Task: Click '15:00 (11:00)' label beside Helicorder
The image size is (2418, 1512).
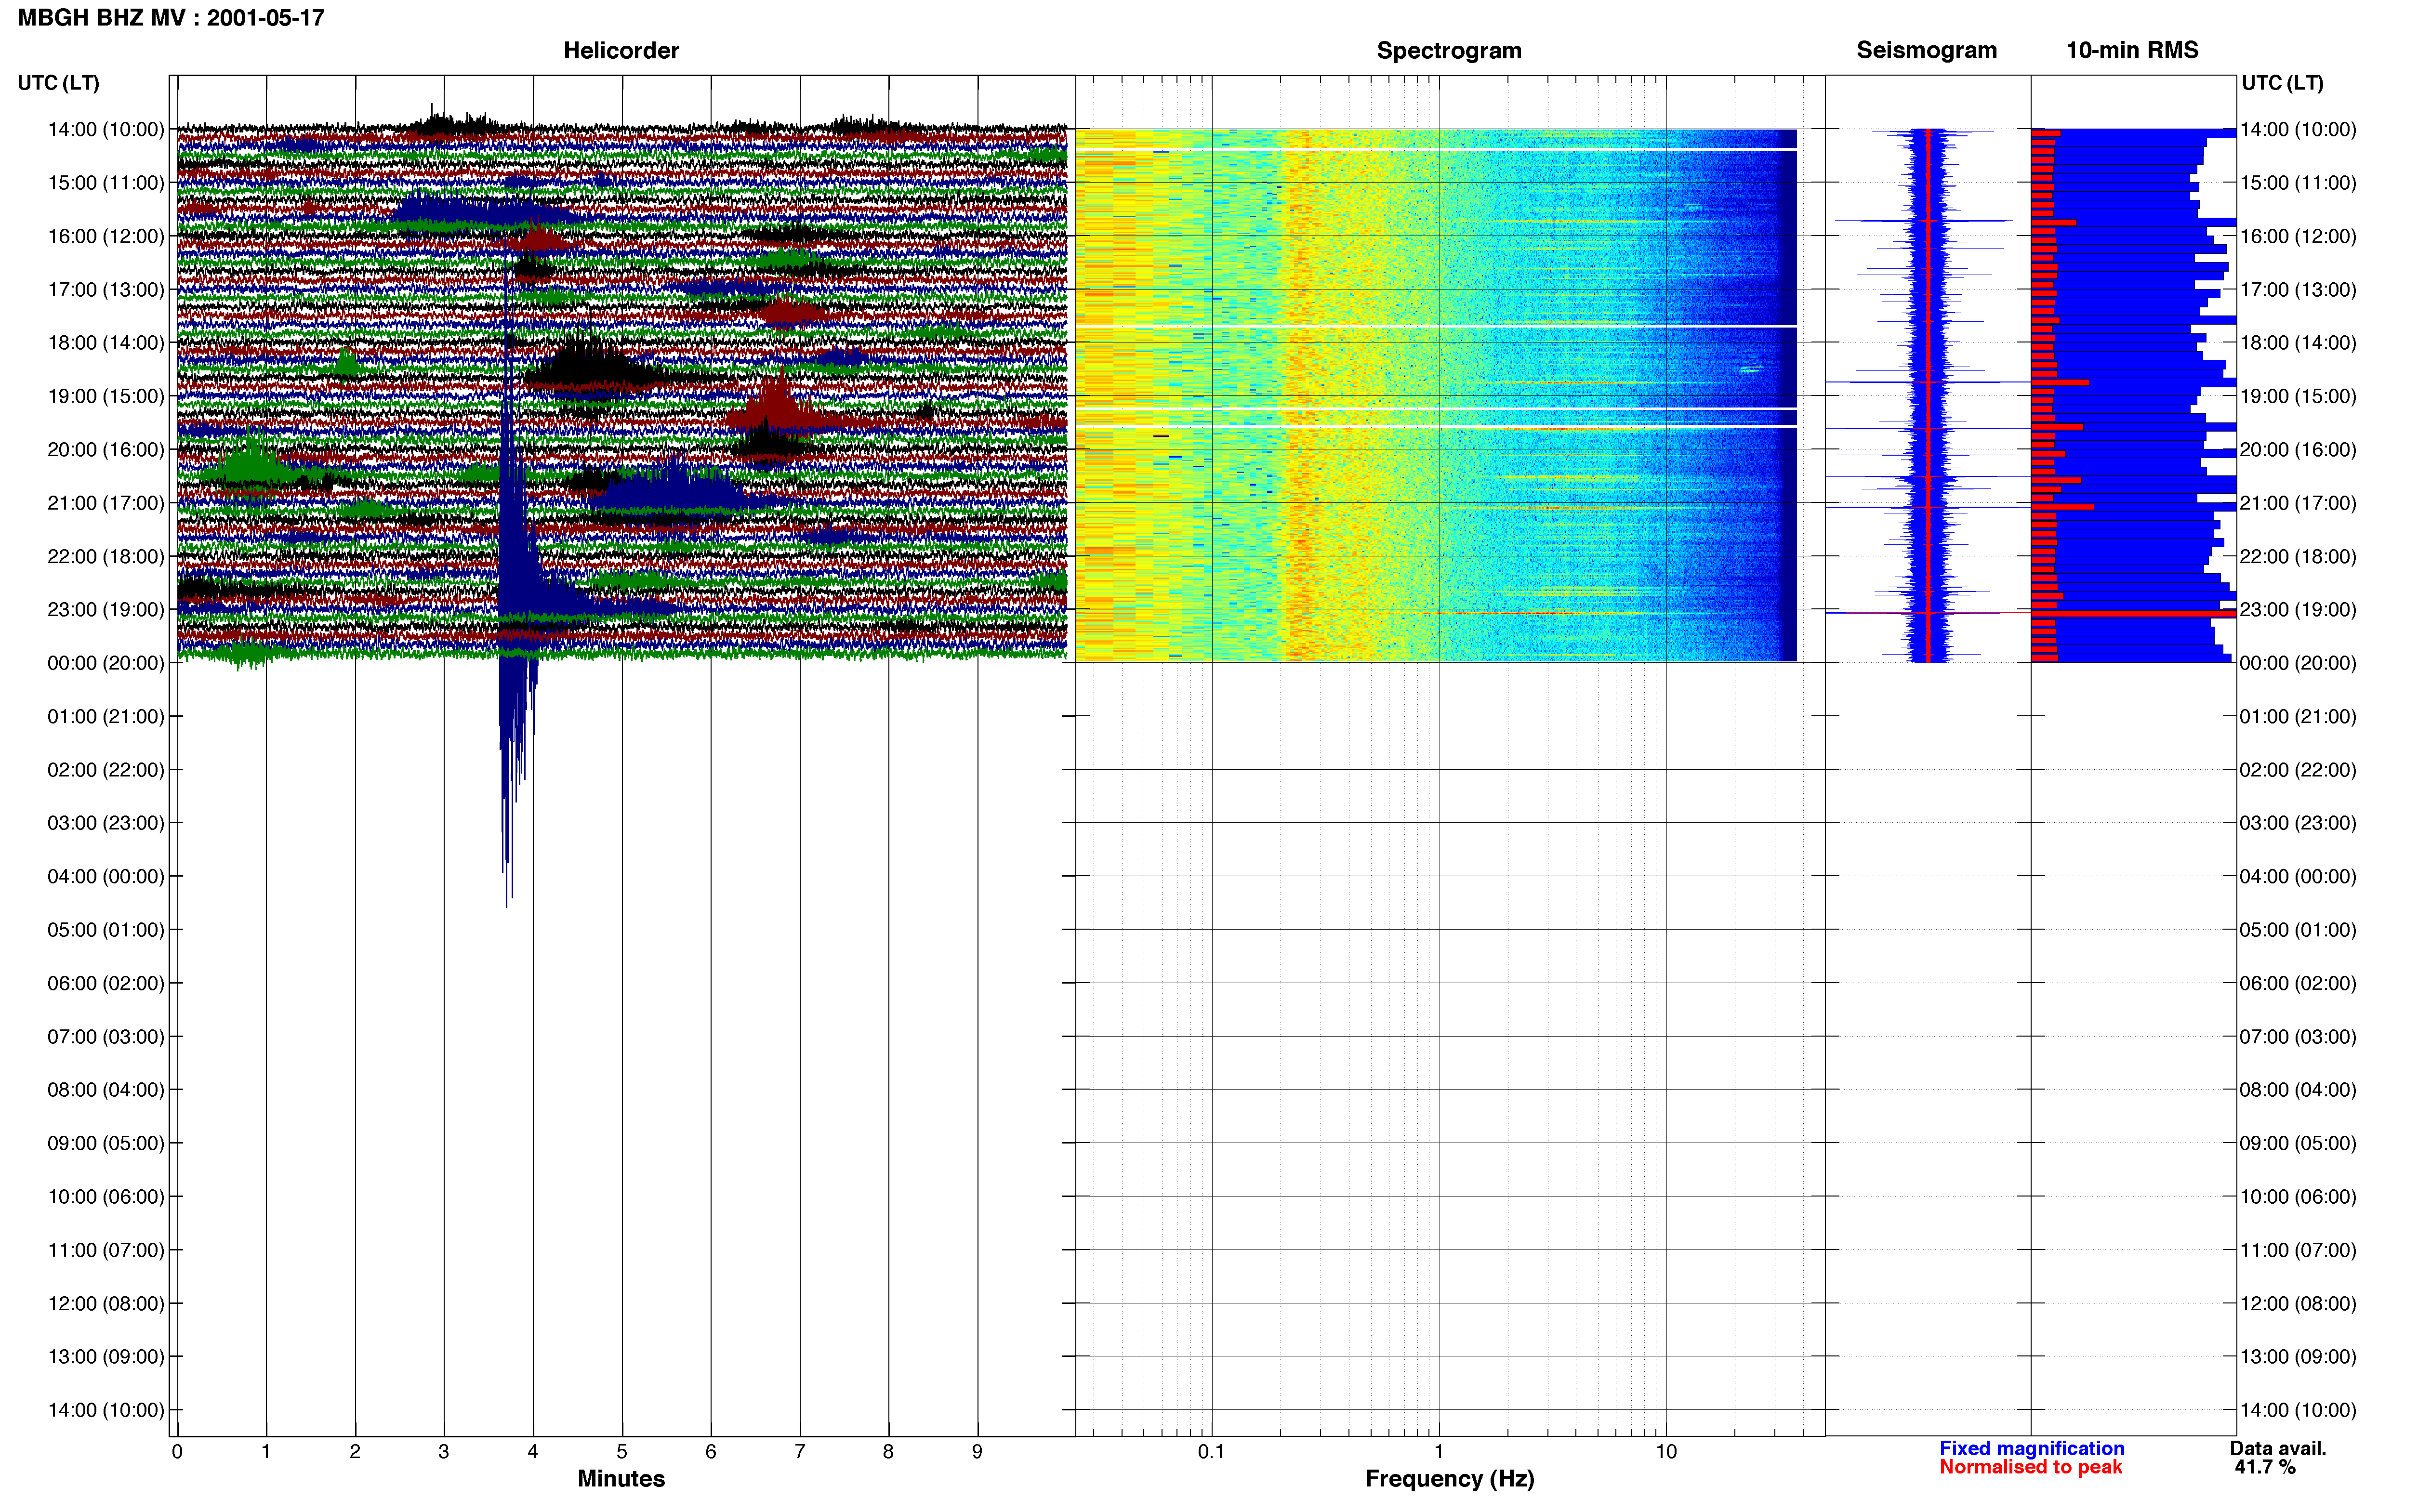Action: coord(106,183)
